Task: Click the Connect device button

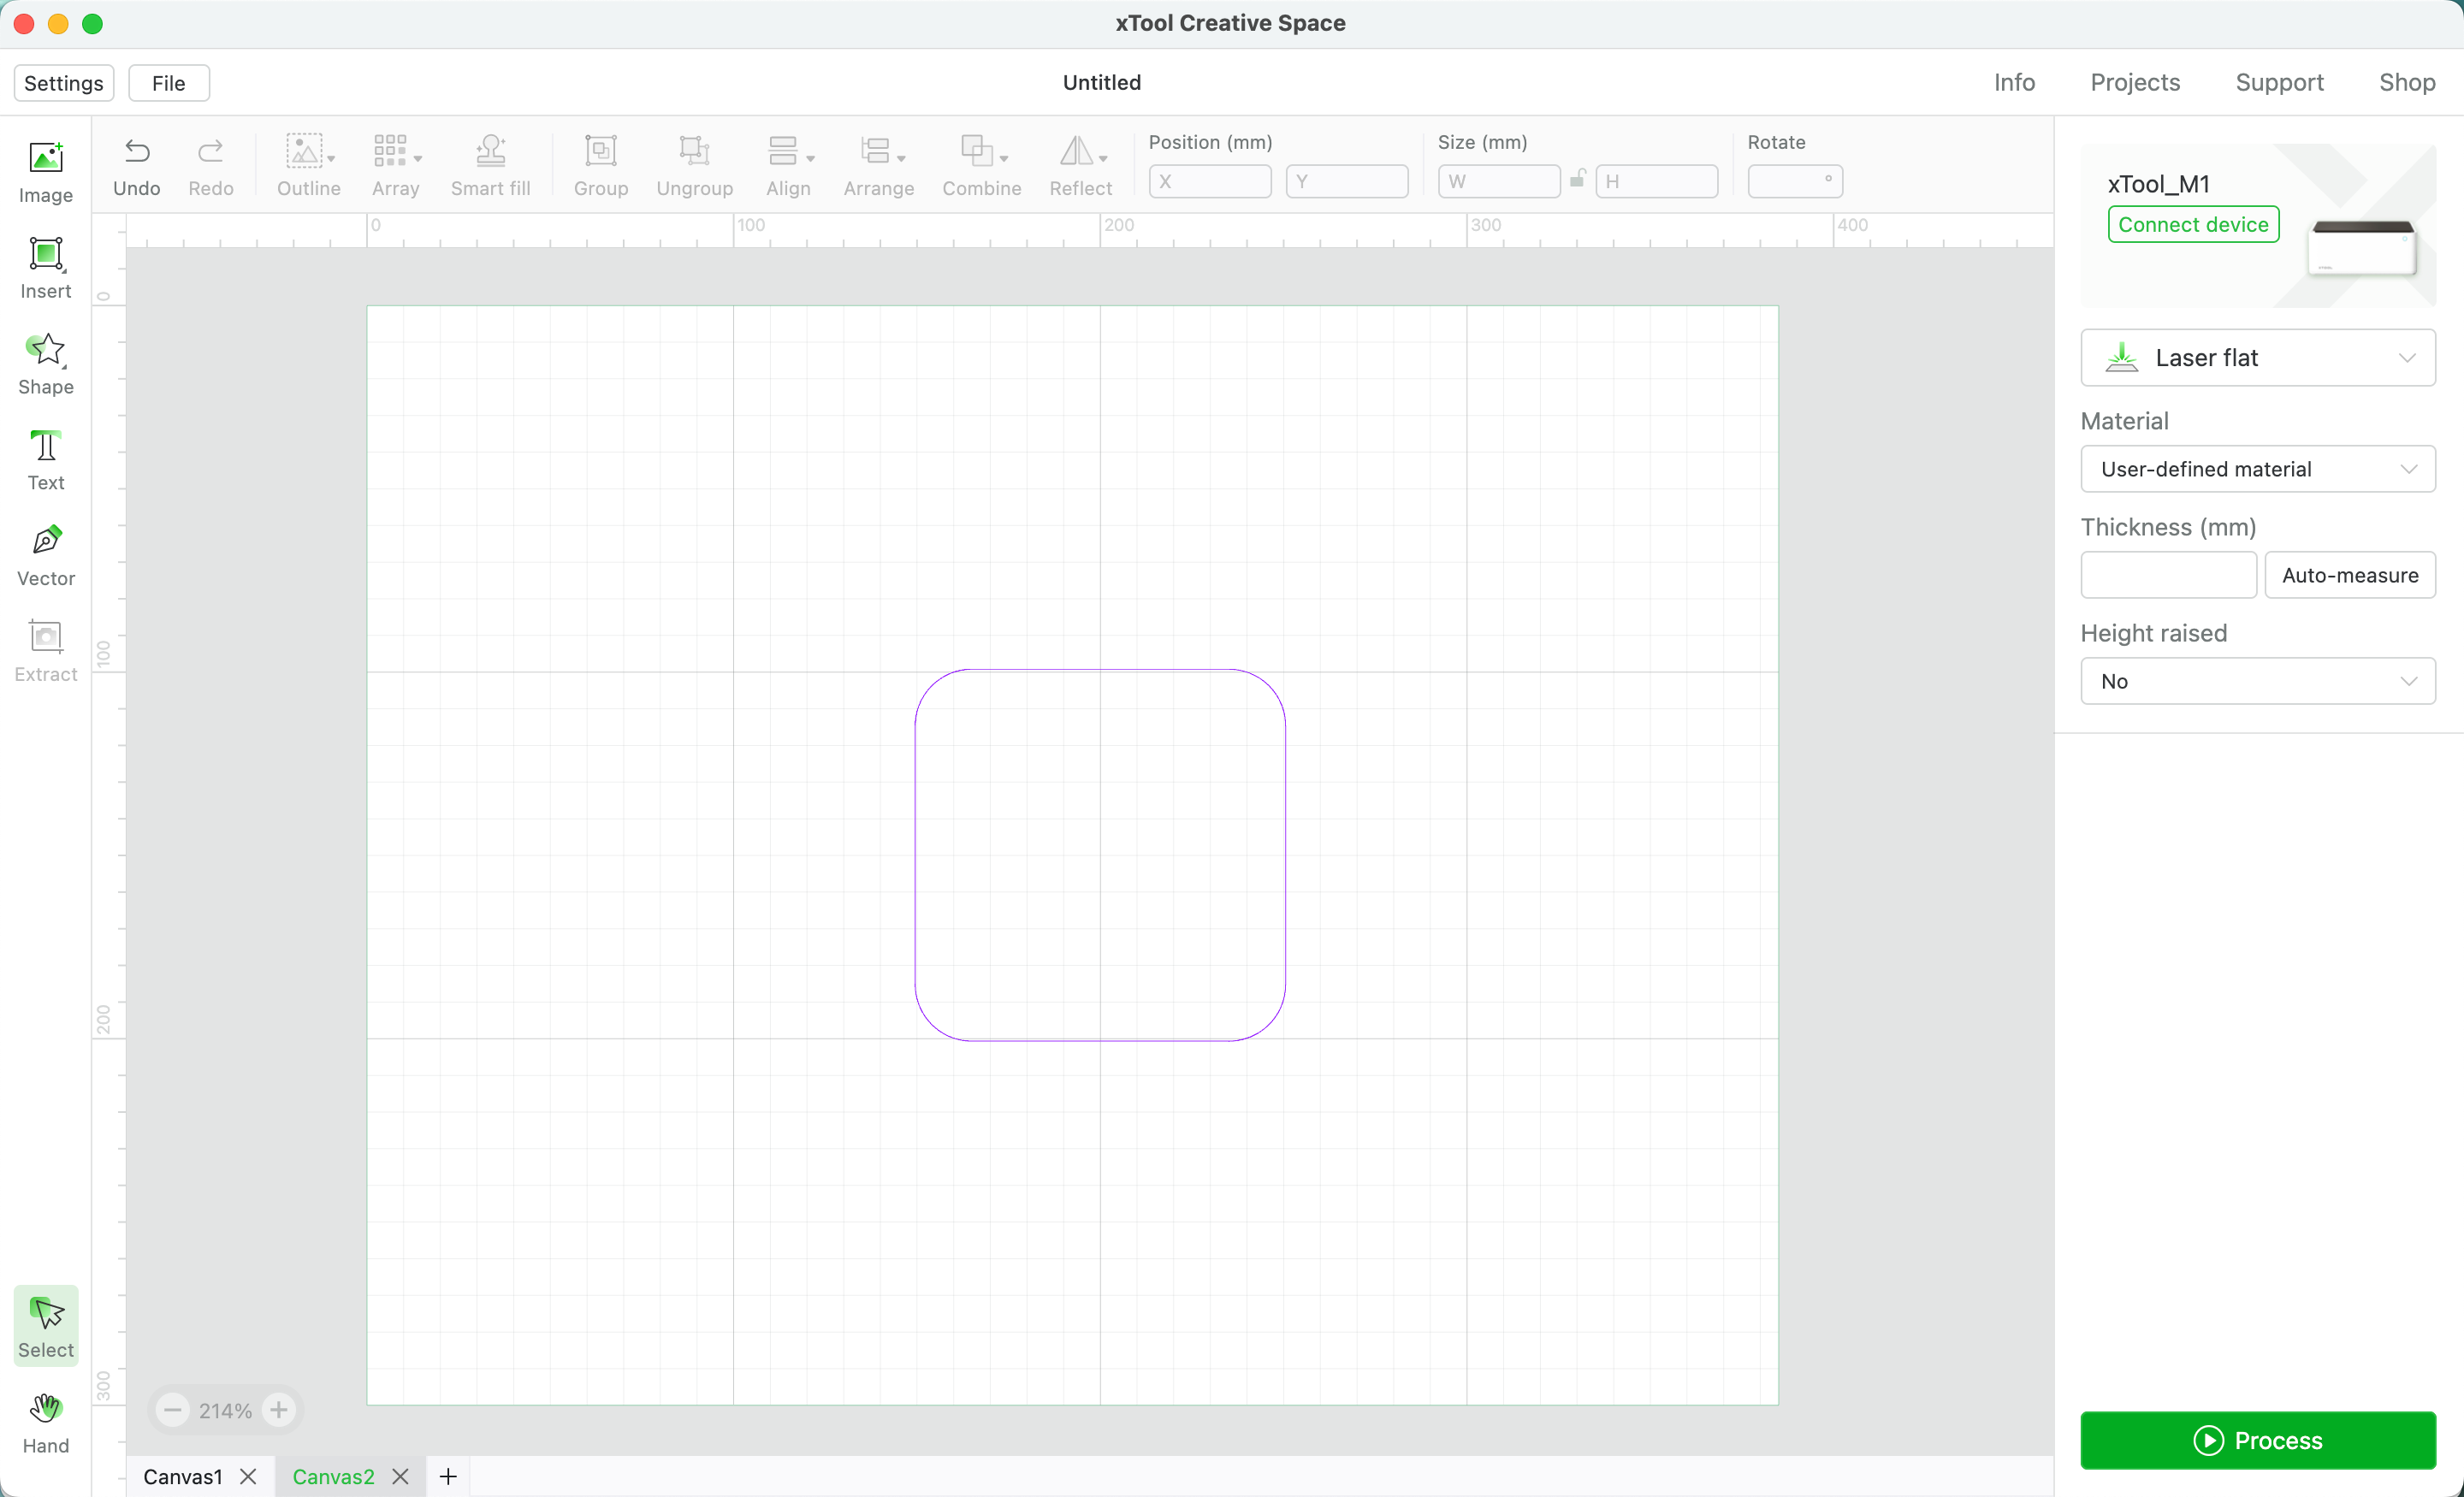Action: pyautogui.click(x=2191, y=222)
